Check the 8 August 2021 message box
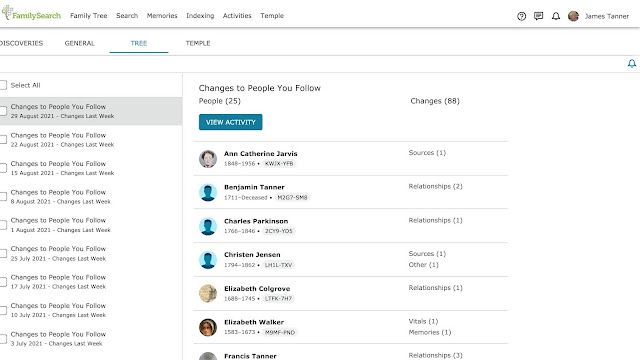The image size is (640, 360). point(3,196)
